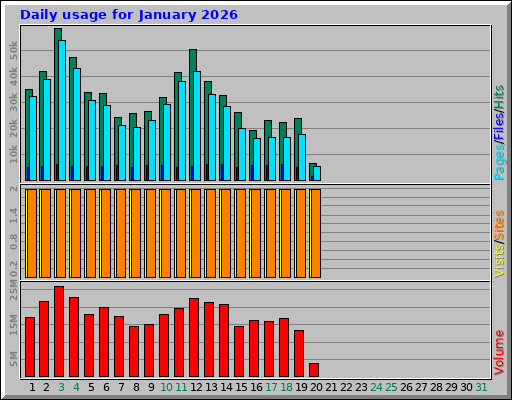Select the red volume bar for day 20
The height and width of the screenshot is (400, 512).
click(x=314, y=370)
